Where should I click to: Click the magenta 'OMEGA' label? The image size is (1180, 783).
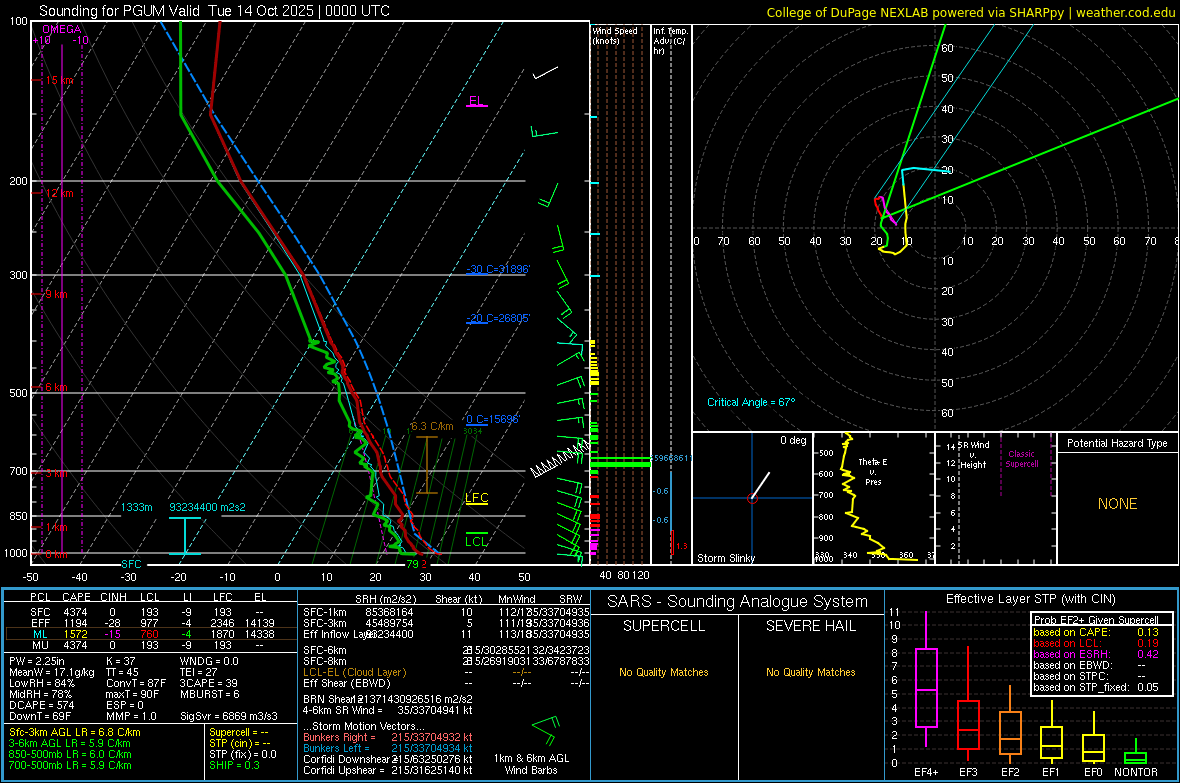click(x=62, y=29)
